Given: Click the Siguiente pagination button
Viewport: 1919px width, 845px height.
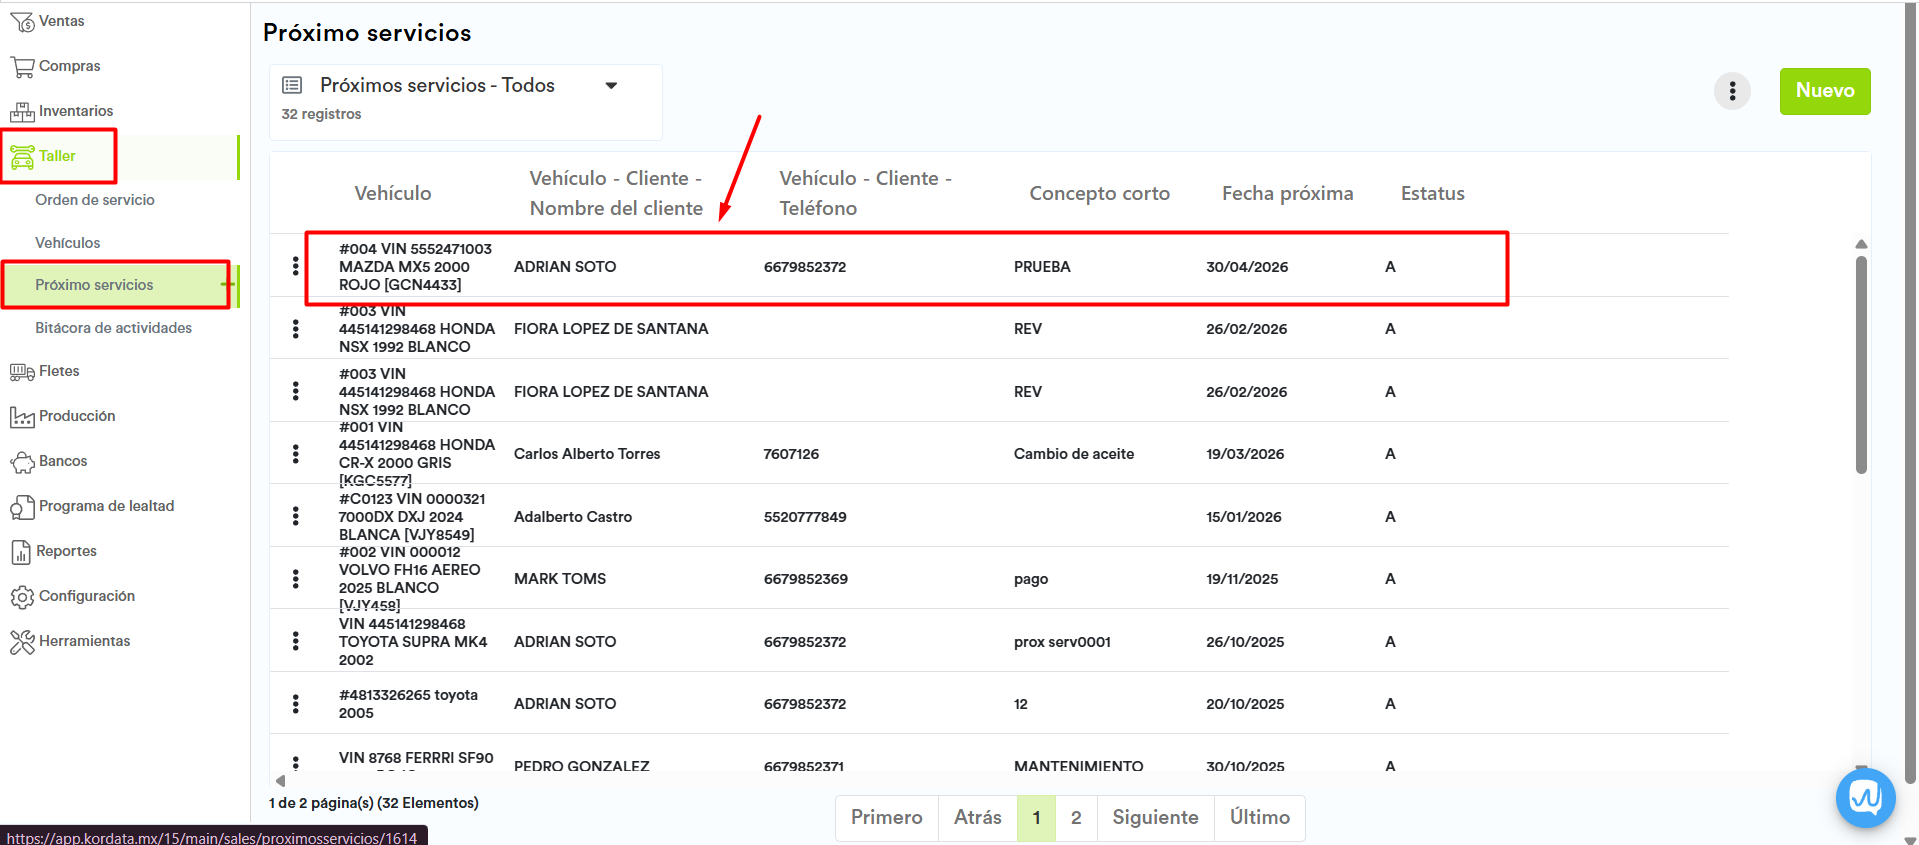Looking at the screenshot, I should 1155,818.
